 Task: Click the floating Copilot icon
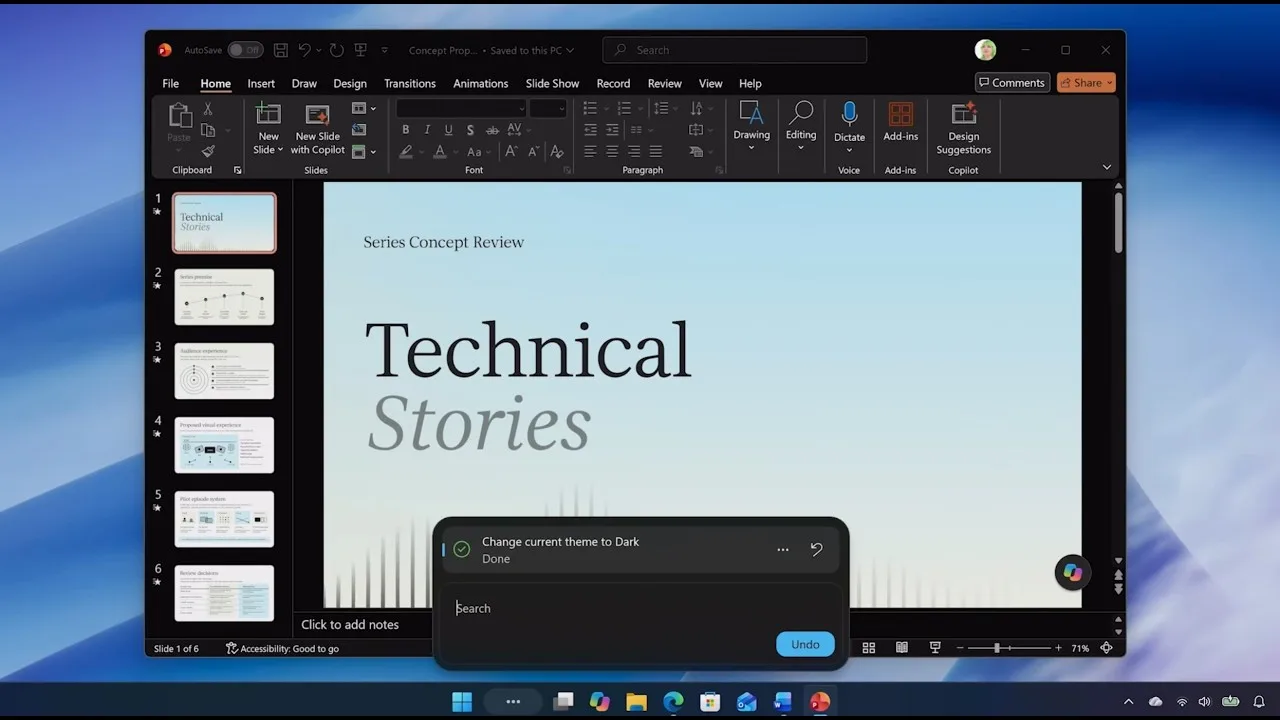tap(1072, 572)
